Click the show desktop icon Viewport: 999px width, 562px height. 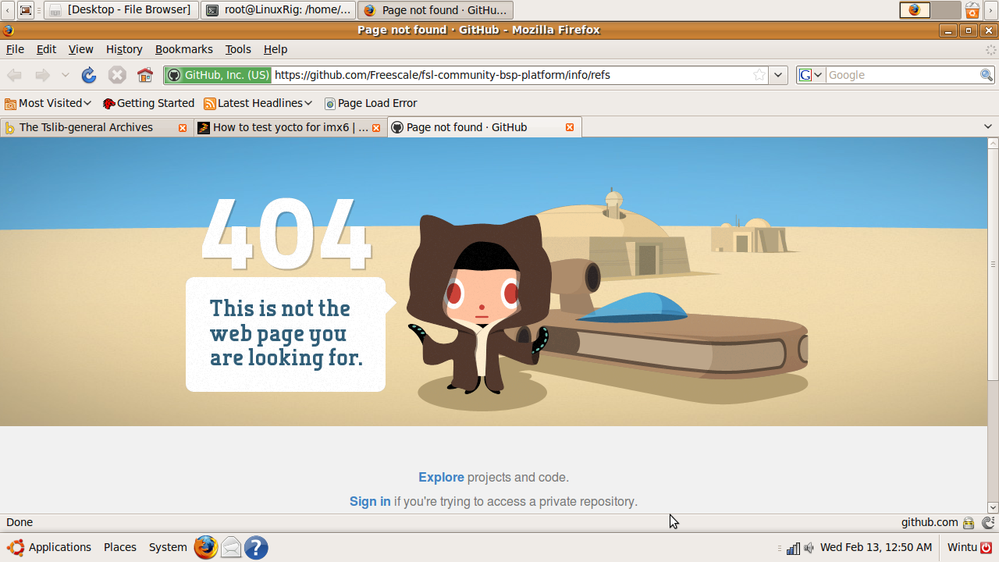25,10
